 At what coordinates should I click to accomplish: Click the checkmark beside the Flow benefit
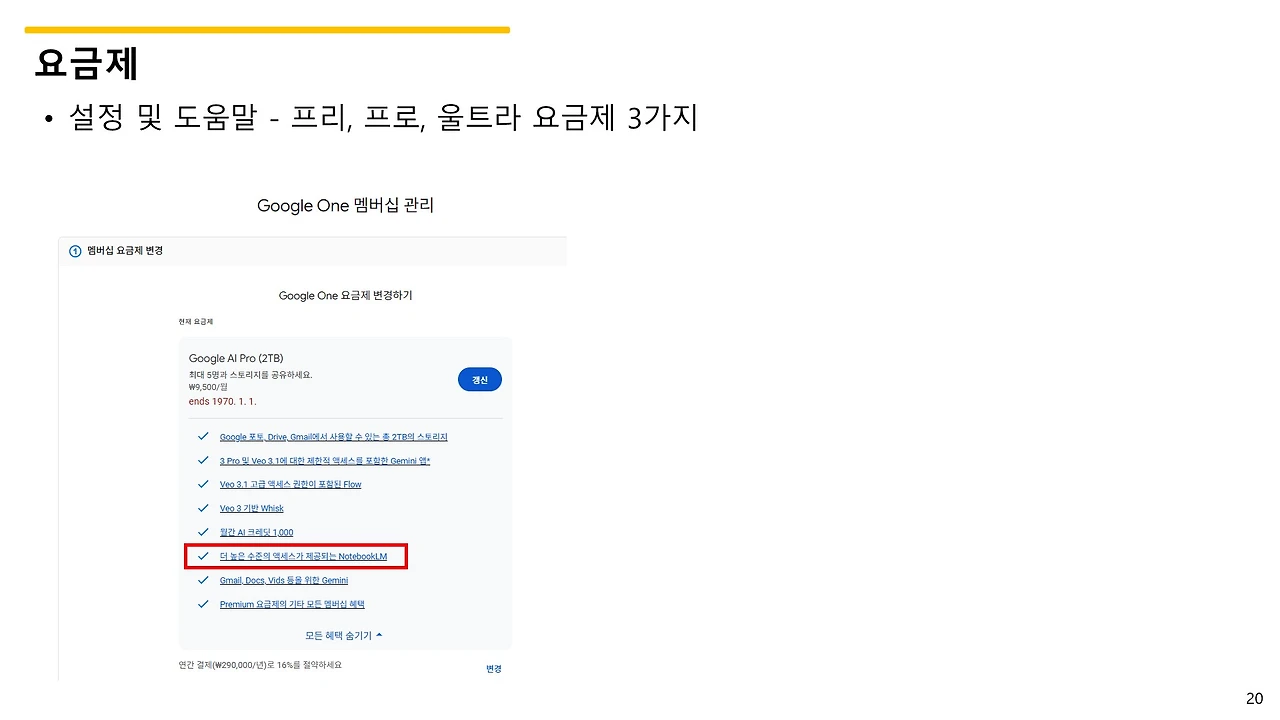pyautogui.click(x=203, y=484)
